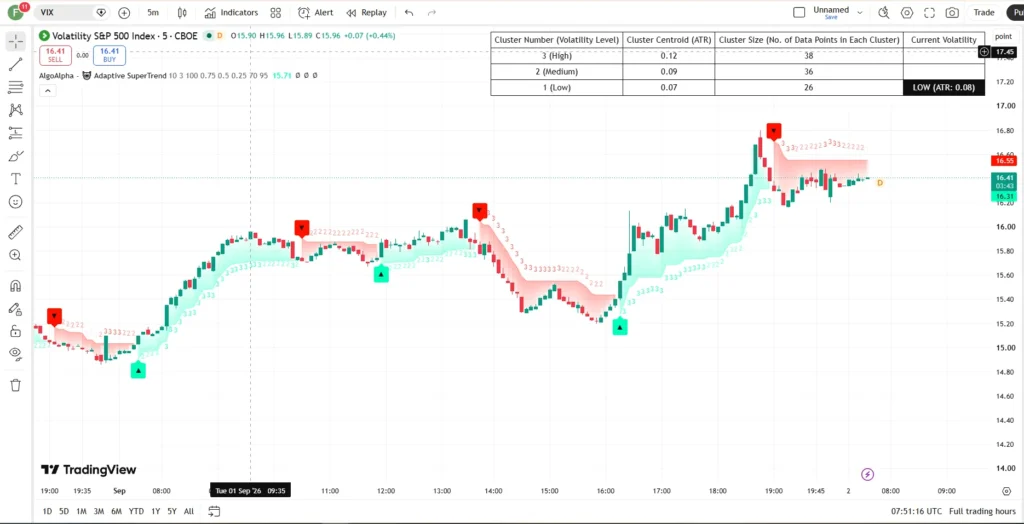Select the 6M time range
This screenshot has height=524, width=1024.
(x=116, y=511)
